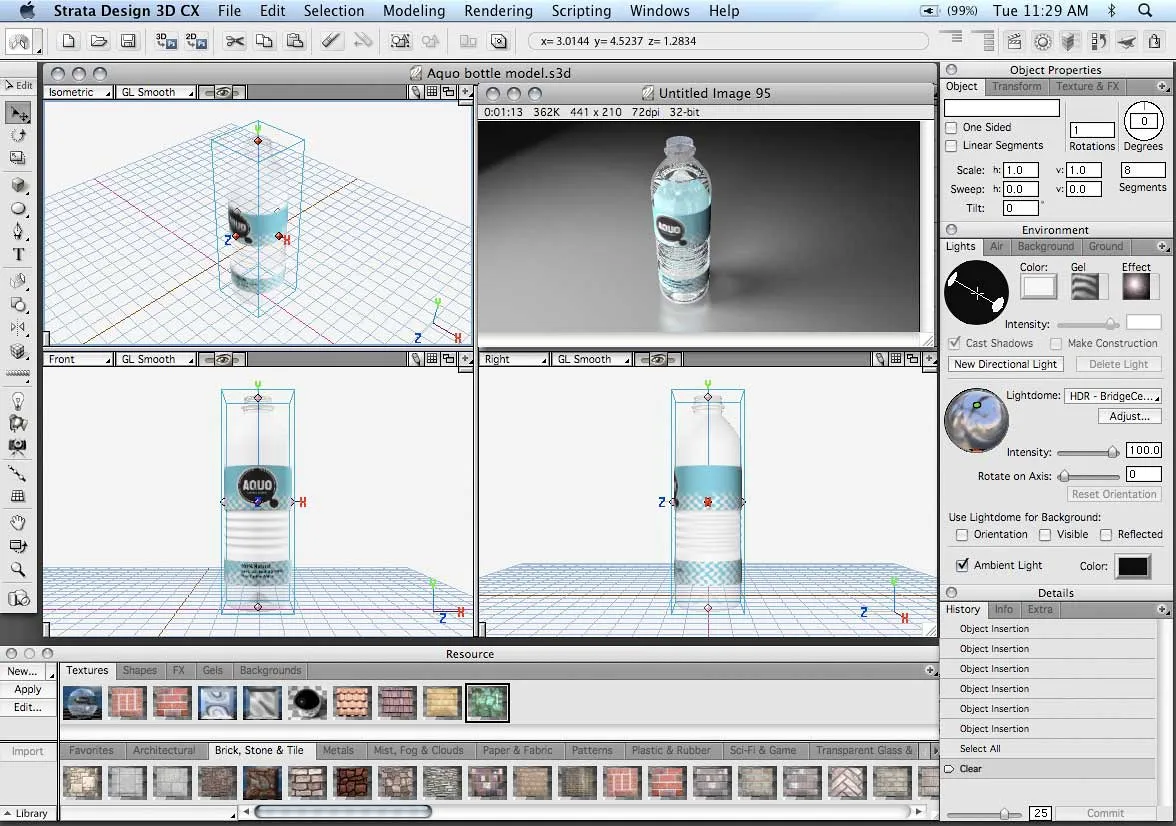Viewport: 1176px width, 826px height.
Task: Uncheck Cast Shadows in the Lights panel
Action: point(953,343)
